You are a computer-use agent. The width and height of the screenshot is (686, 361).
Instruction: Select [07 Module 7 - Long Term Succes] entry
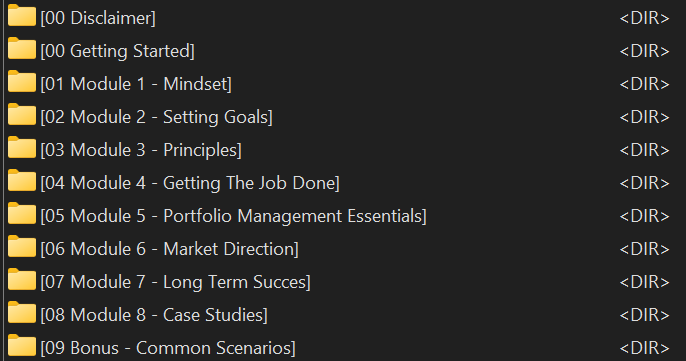(175, 282)
